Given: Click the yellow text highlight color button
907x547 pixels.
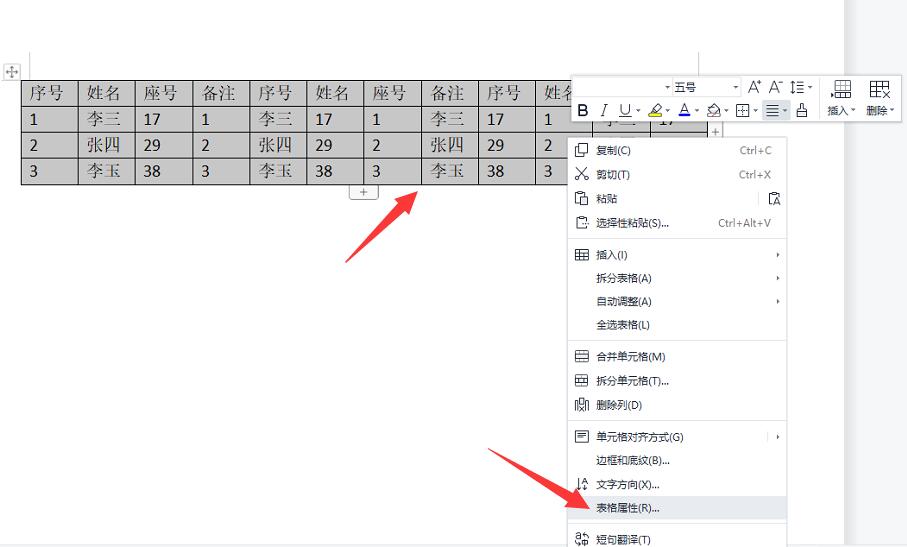Looking at the screenshot, I should click(655, 110).
